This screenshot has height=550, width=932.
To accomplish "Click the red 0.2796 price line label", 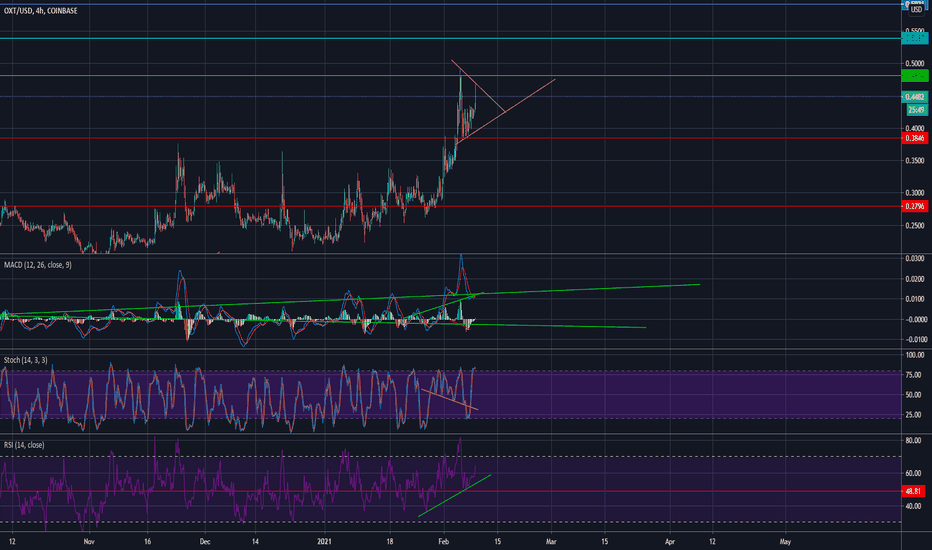I will 914,206.
